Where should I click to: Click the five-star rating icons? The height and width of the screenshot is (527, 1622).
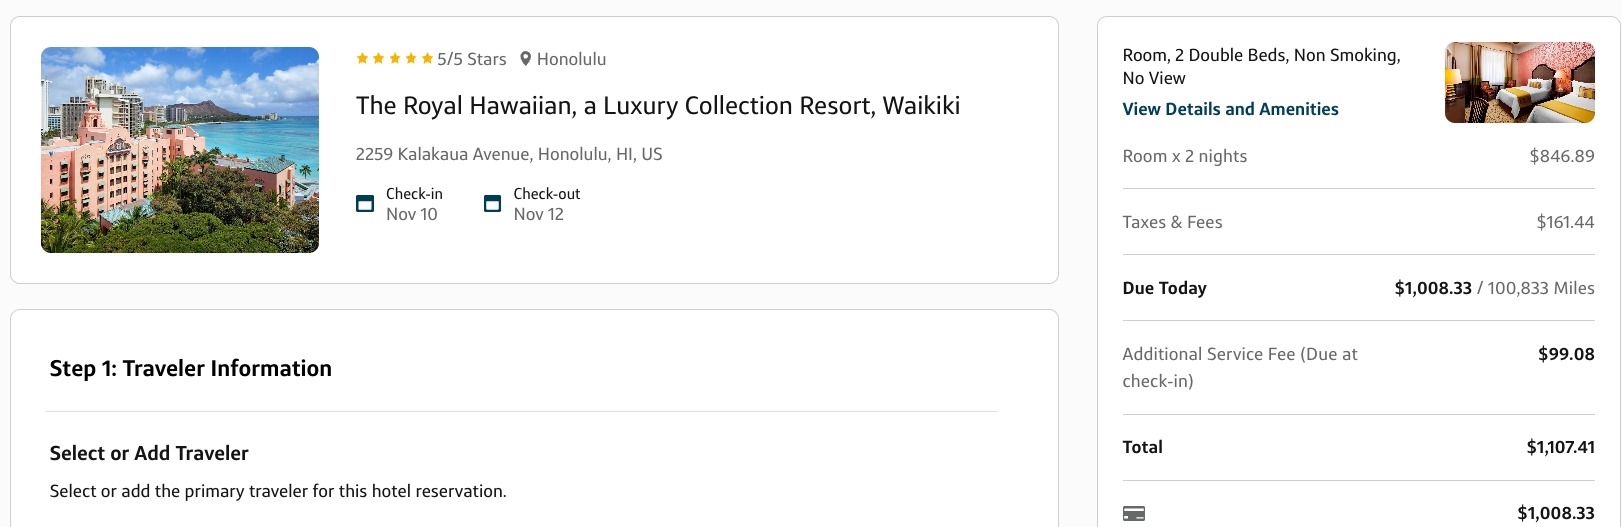395,59
